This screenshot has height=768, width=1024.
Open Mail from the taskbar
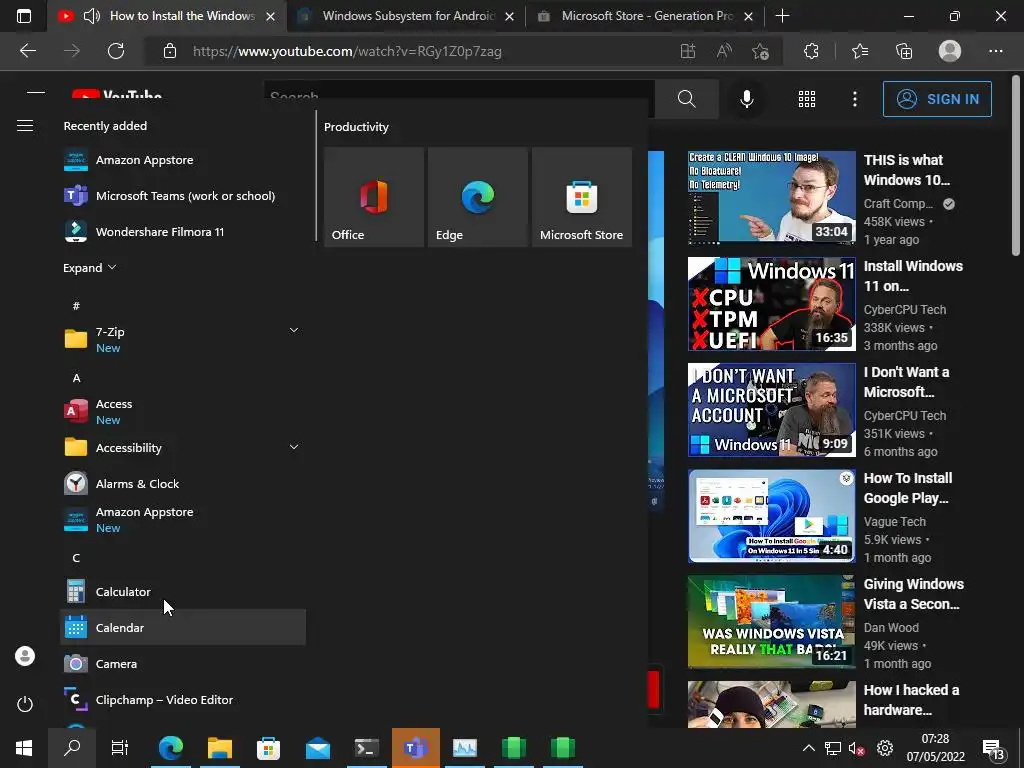point(318,748)
